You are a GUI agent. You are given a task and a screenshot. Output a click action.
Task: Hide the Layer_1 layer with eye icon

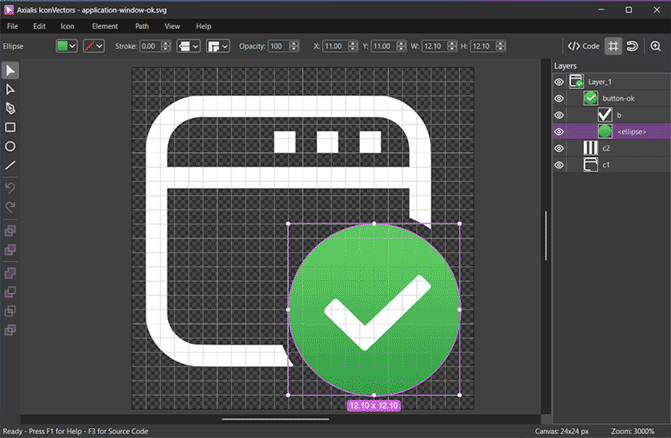point(559,82)
